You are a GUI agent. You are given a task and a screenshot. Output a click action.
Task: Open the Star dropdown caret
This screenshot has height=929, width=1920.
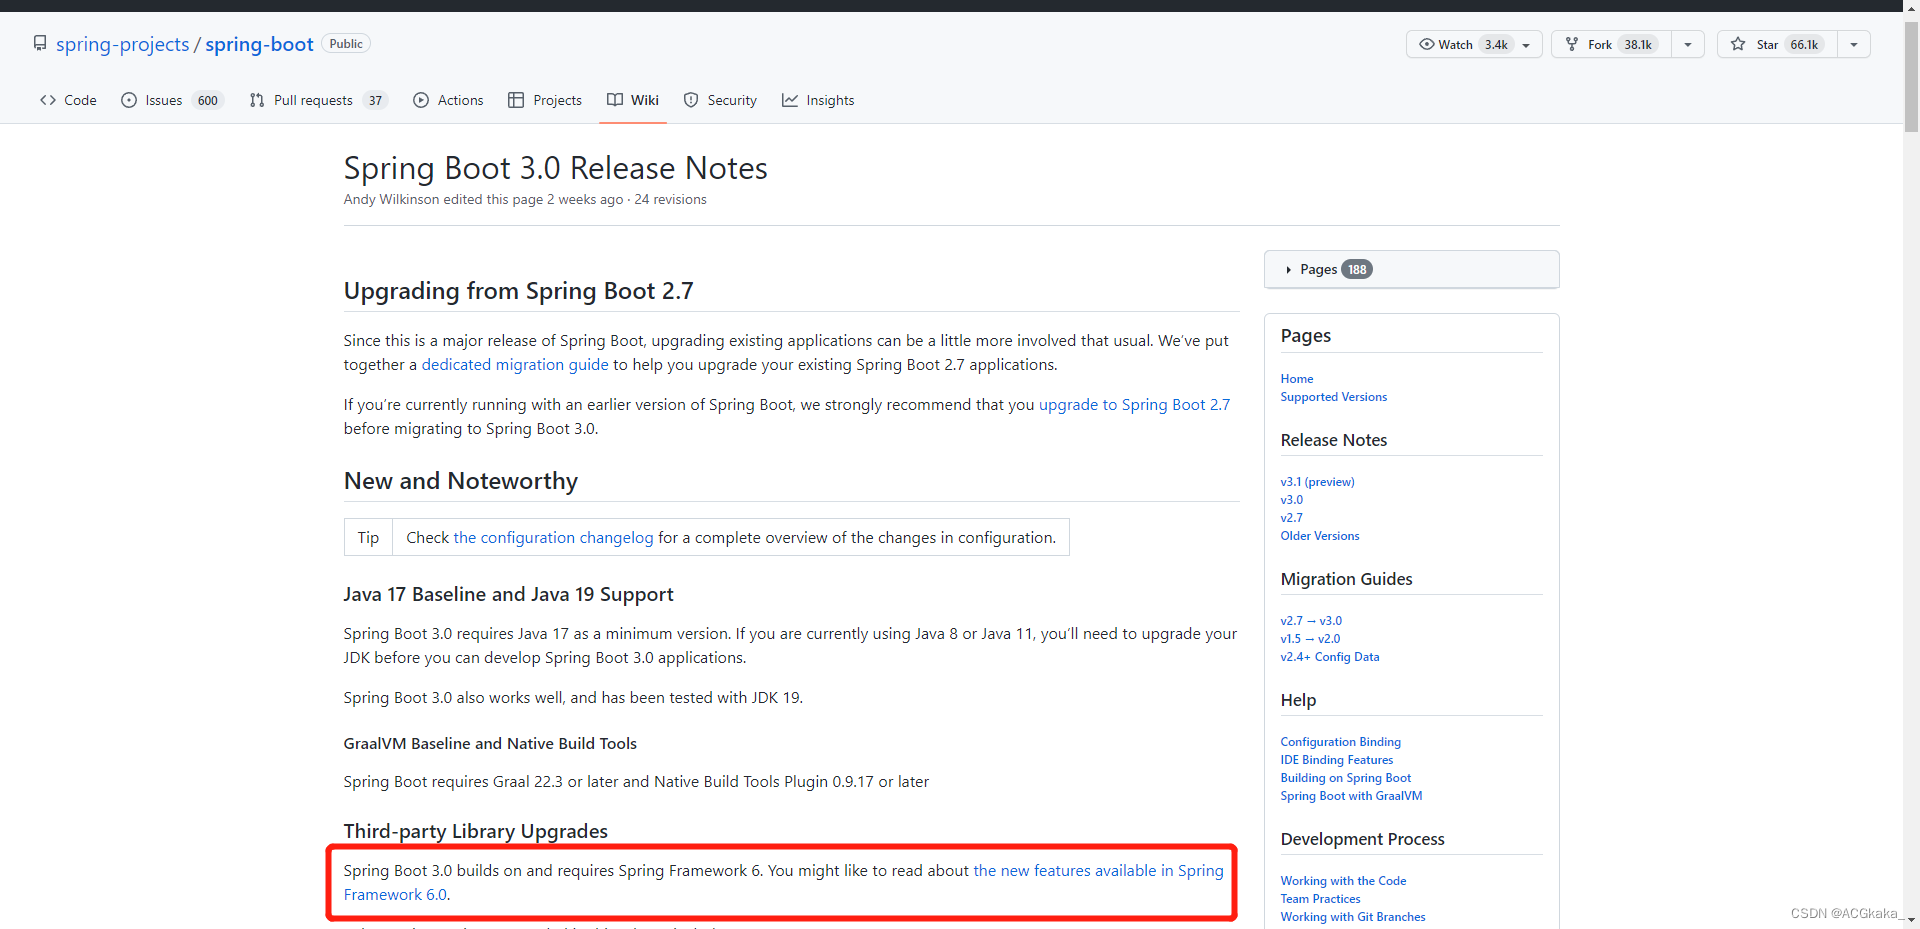[x=1855, y=44]
